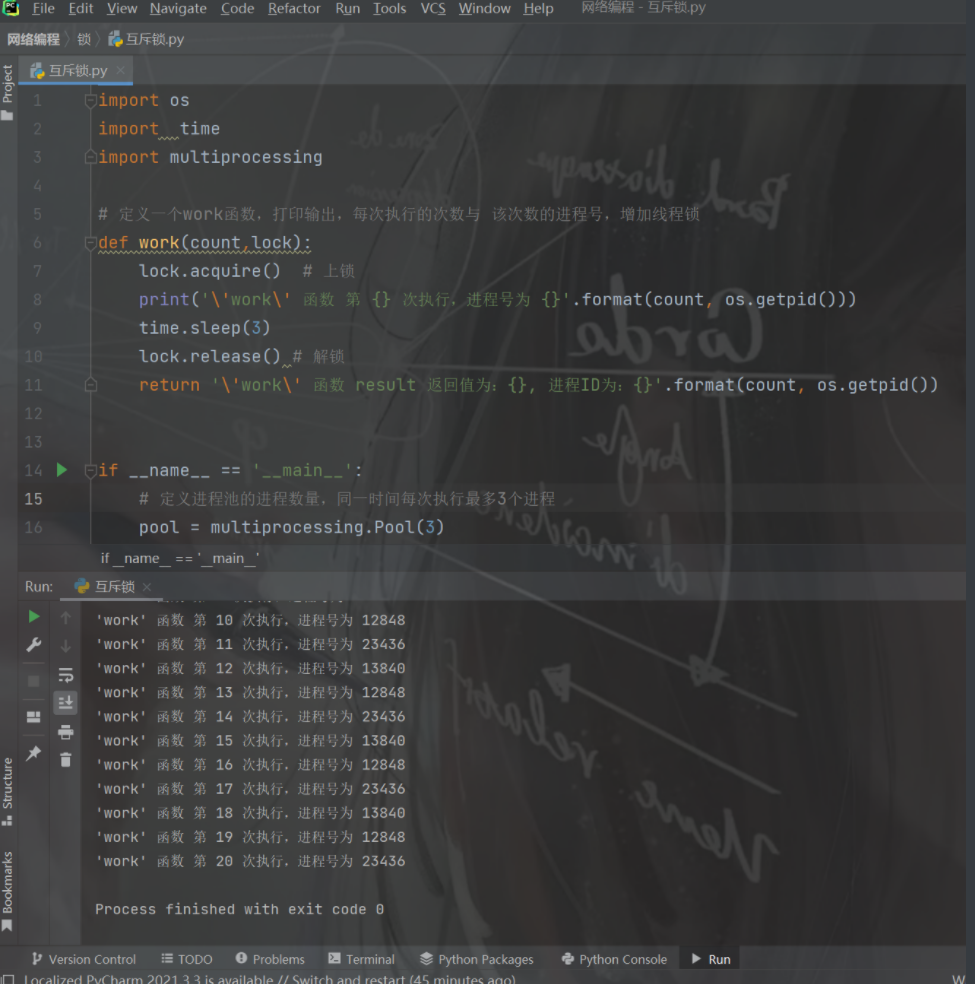Open the Version Control tool window

point(83,960)
